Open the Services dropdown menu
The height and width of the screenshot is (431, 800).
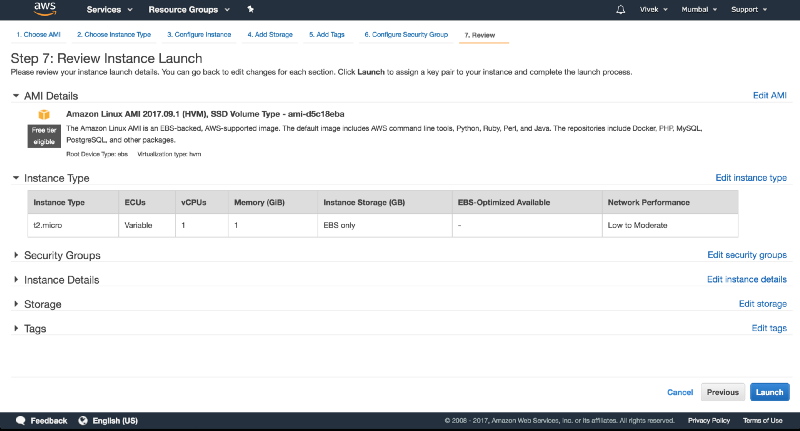(x=109, y=10)
